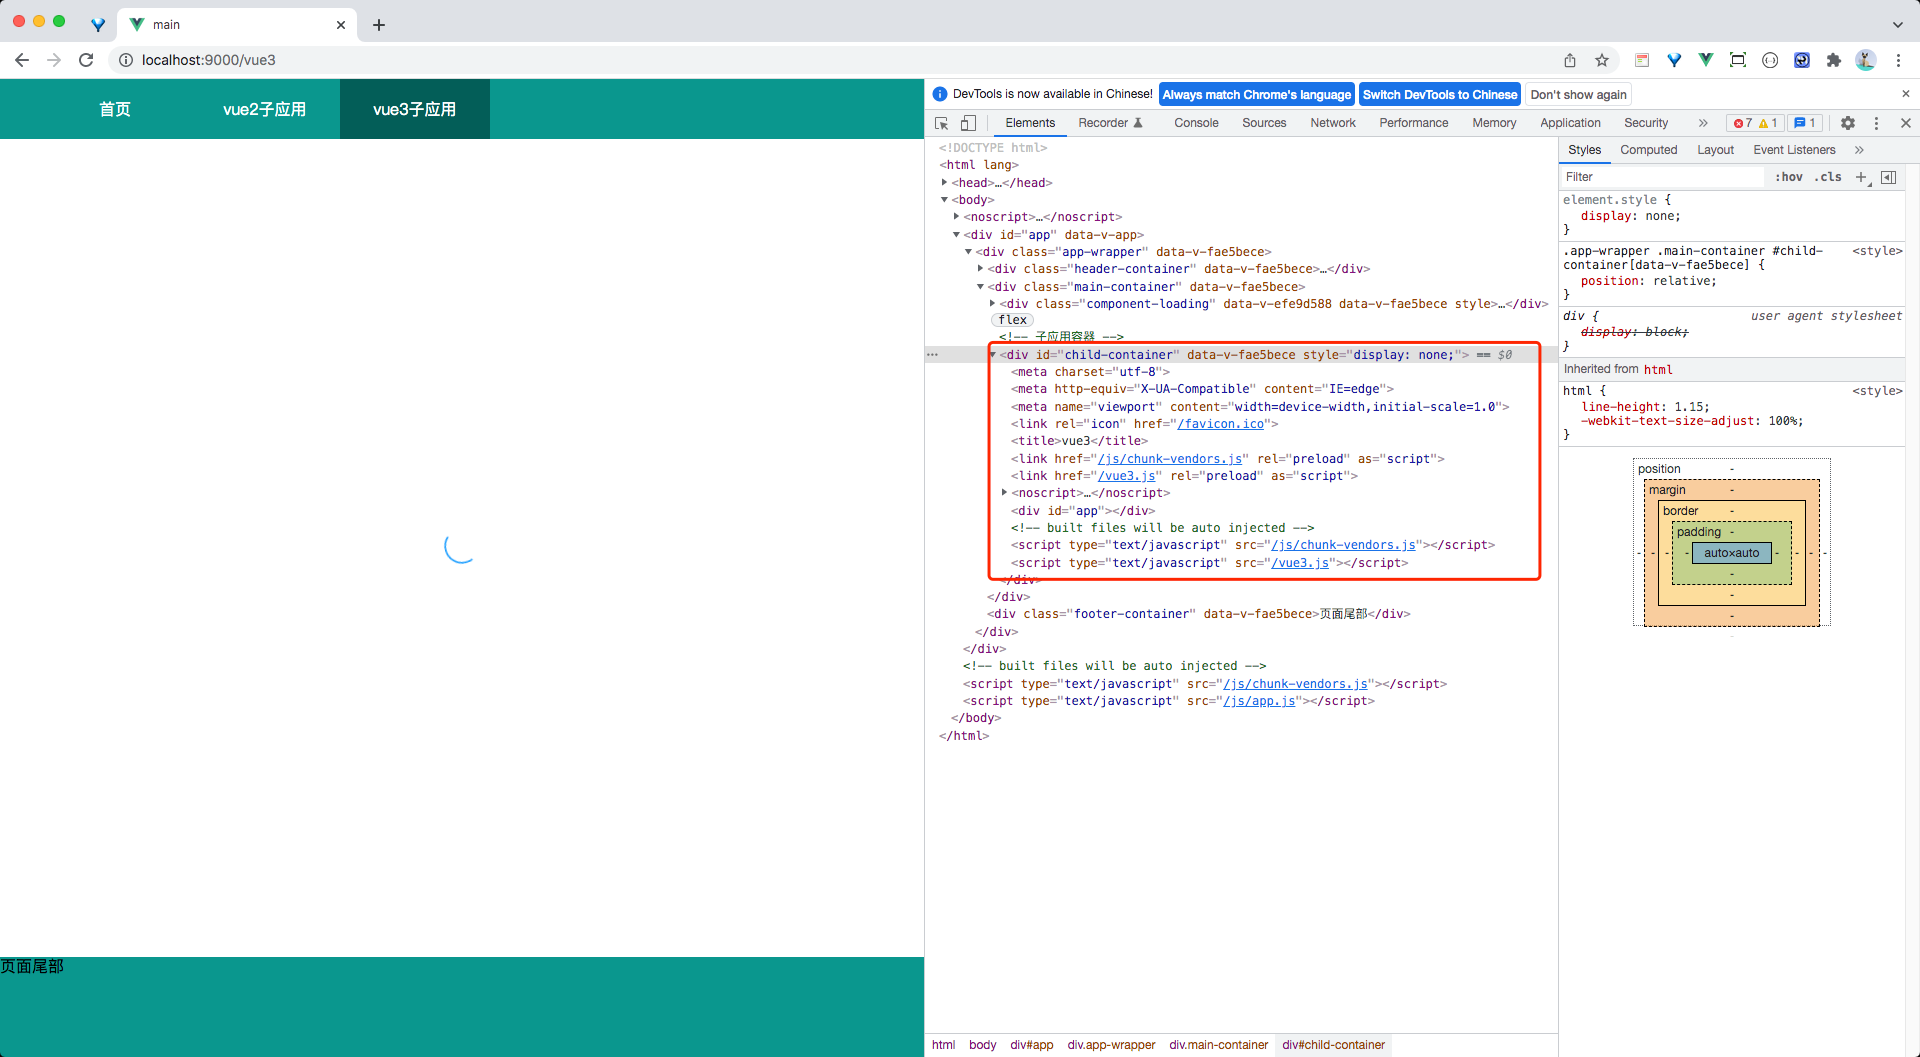Expand the header-container div node
Screen dimensions: 1920x1057
(x=980, y=269)
